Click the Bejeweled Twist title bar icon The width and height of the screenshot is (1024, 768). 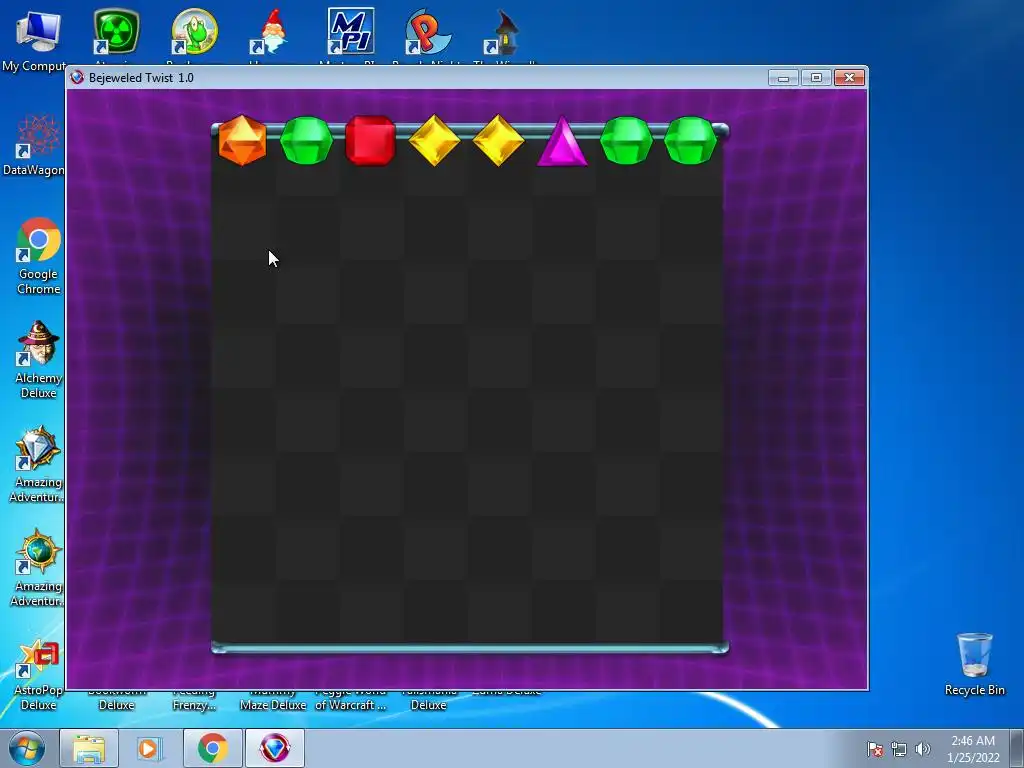pos(77,78)
